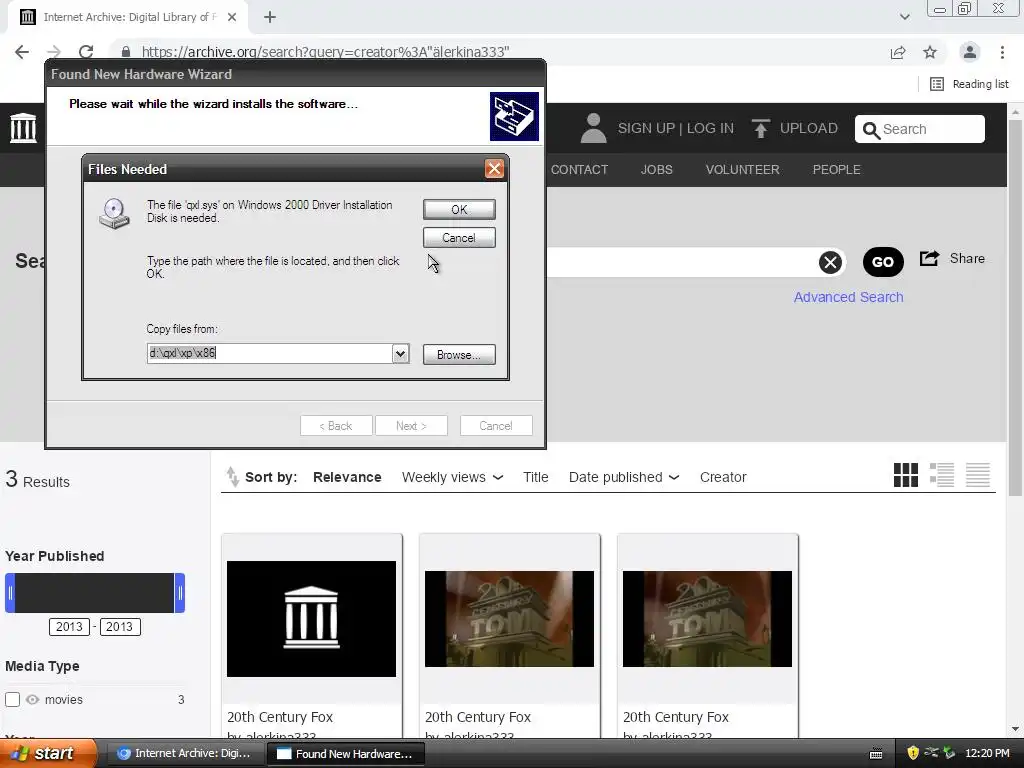Bookmark this page with the star
This screenshot has width=1024, height=768.
[x=930, y=52]
